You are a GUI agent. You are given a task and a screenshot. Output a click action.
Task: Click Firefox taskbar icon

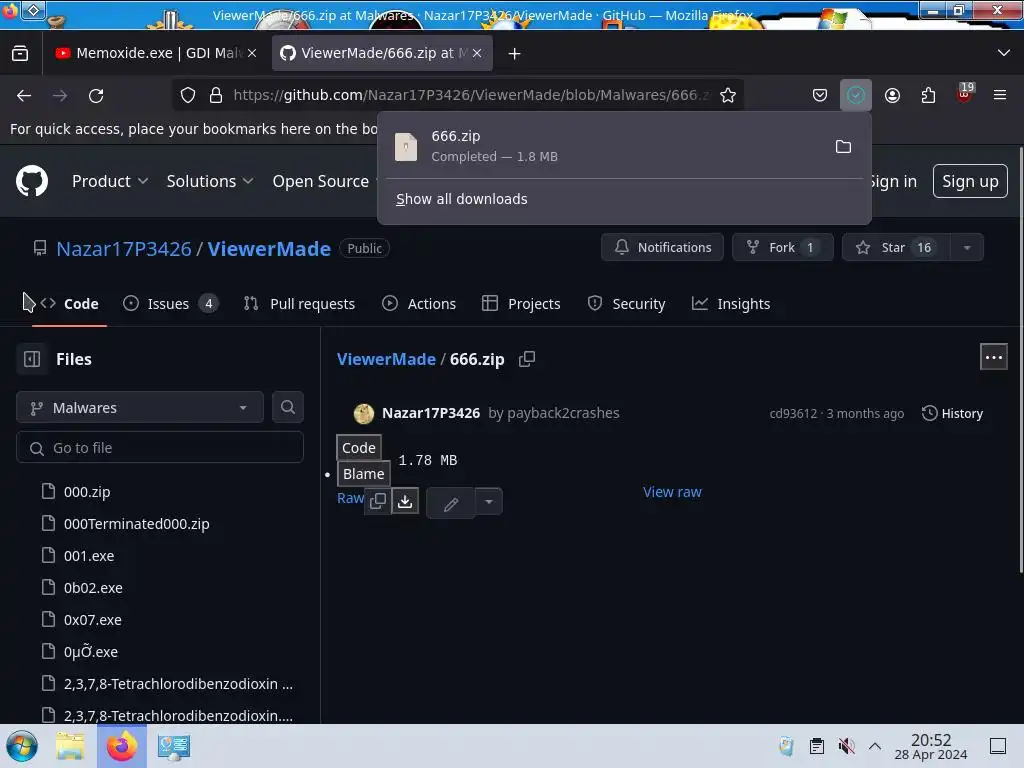click(122, 746)
